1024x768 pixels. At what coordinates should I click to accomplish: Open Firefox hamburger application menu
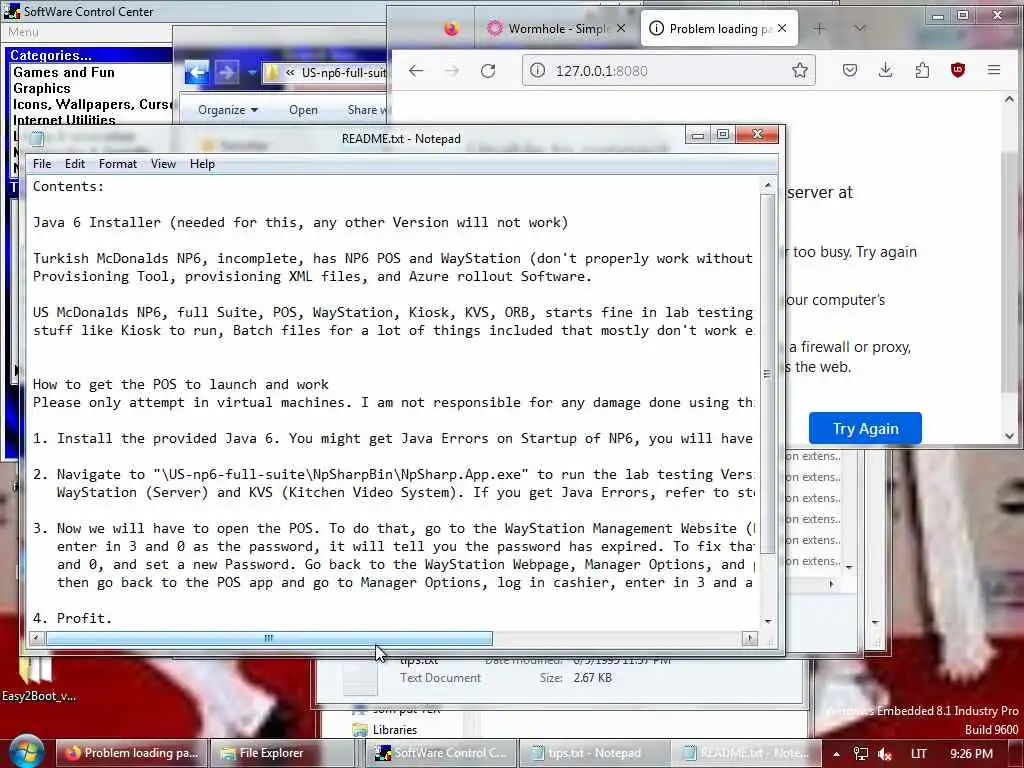[994, 70]
